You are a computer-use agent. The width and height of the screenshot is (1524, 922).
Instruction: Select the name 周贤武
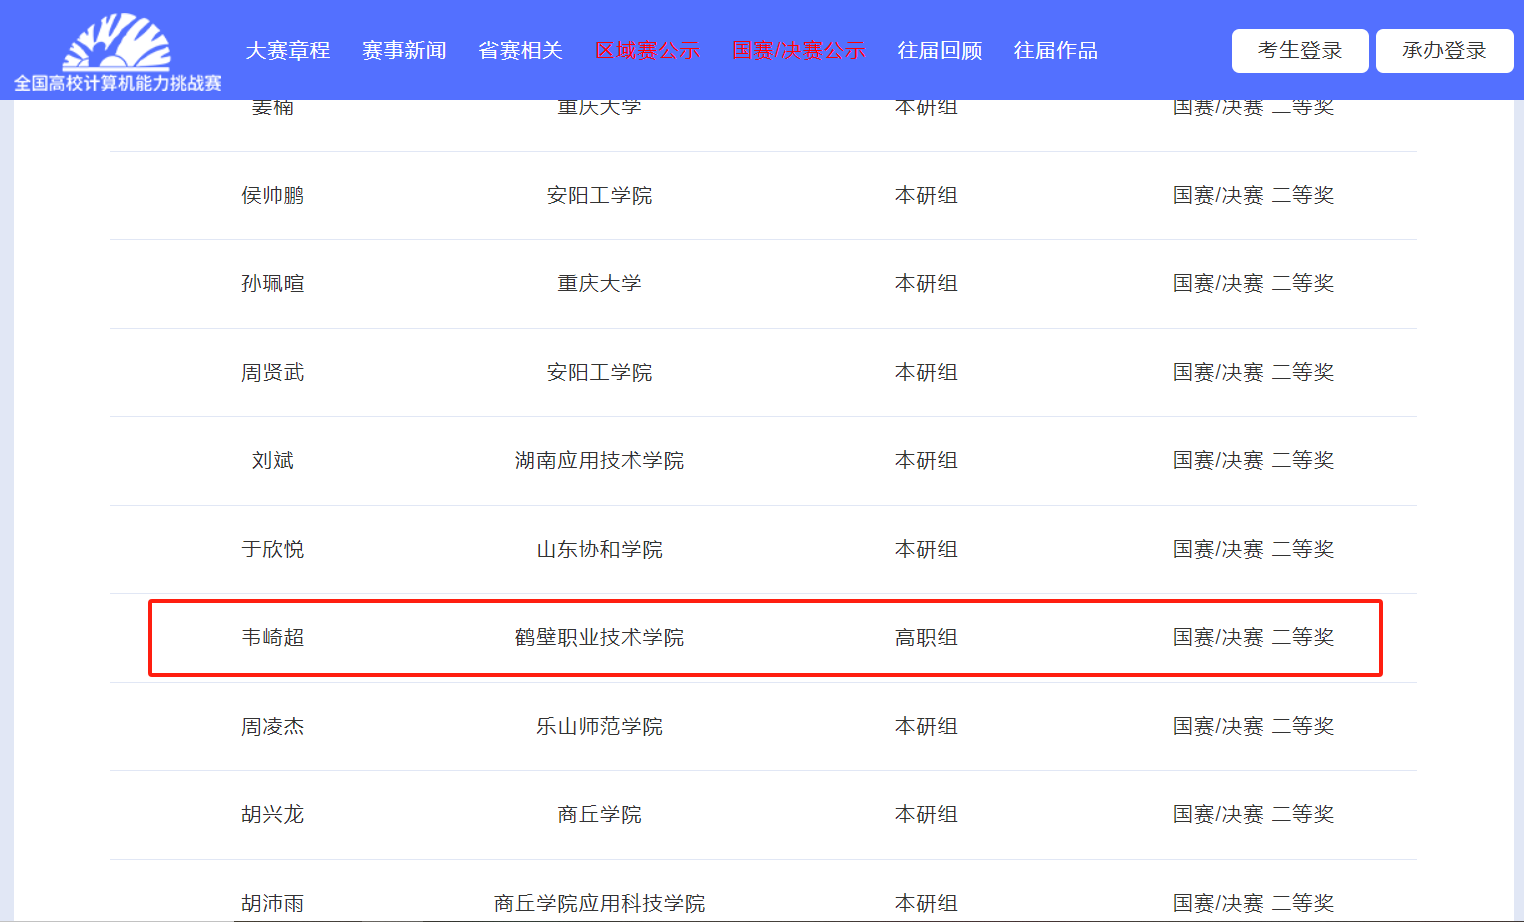(272, 372)
